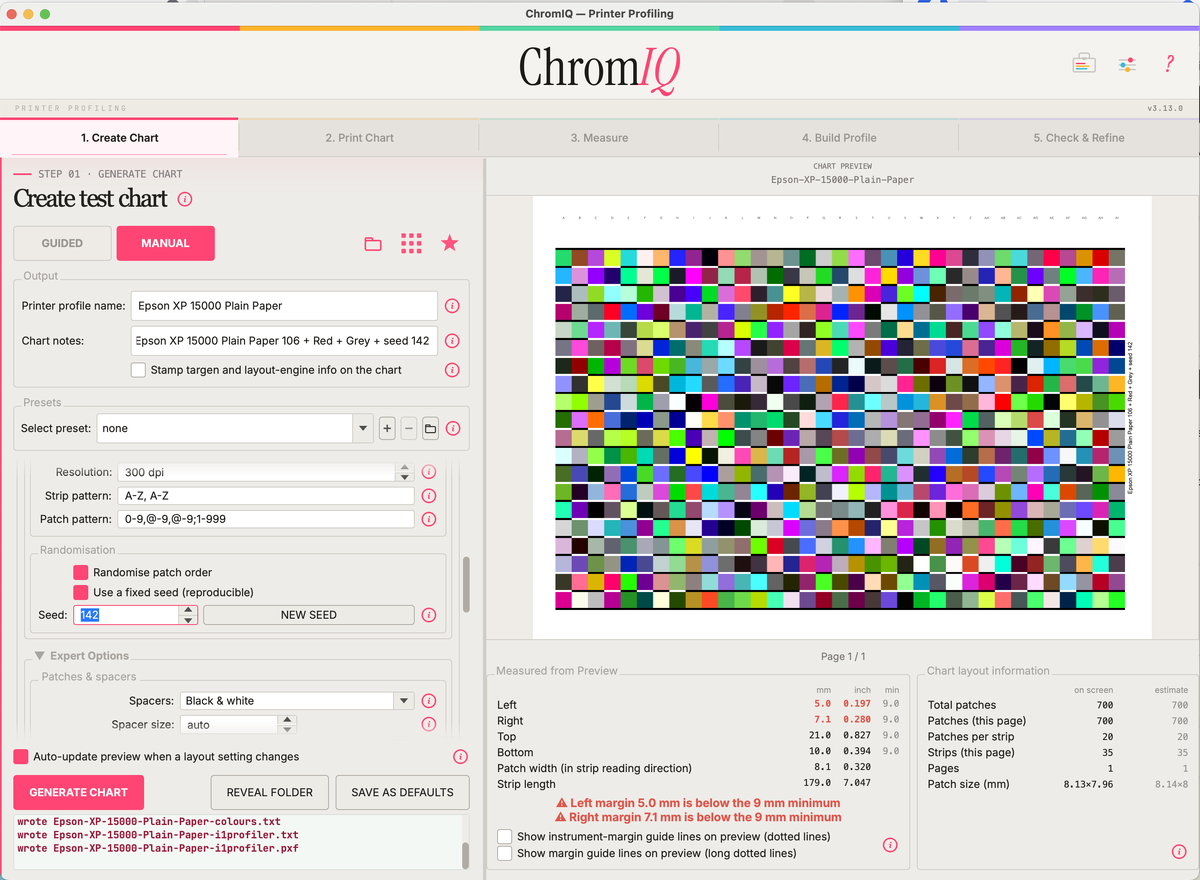Viewport: 1200px width, 880px height.
Task: Click the GENERATE CHART button
Action: pyautogui.click(x=79, y=792)
